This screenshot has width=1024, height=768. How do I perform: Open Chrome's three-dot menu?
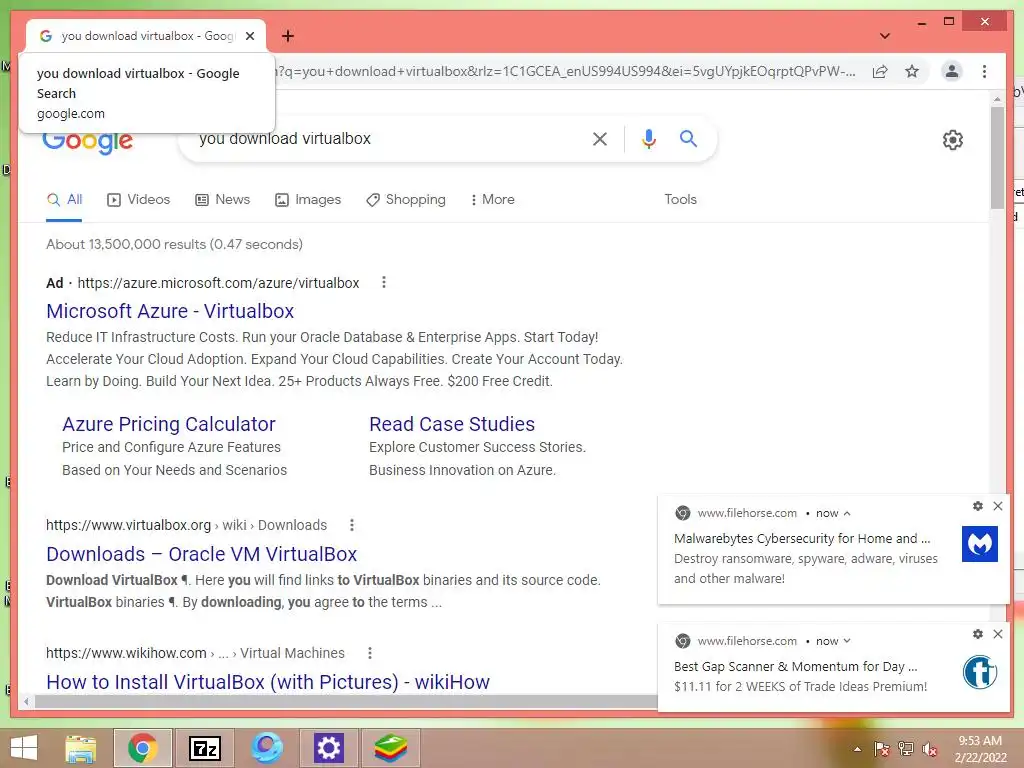984,71
